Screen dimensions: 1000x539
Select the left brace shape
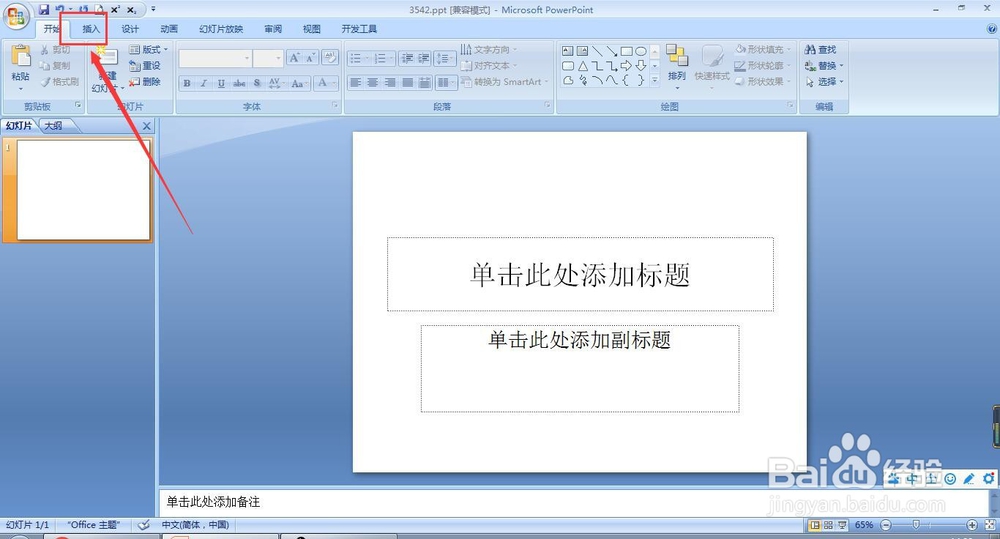626,80
